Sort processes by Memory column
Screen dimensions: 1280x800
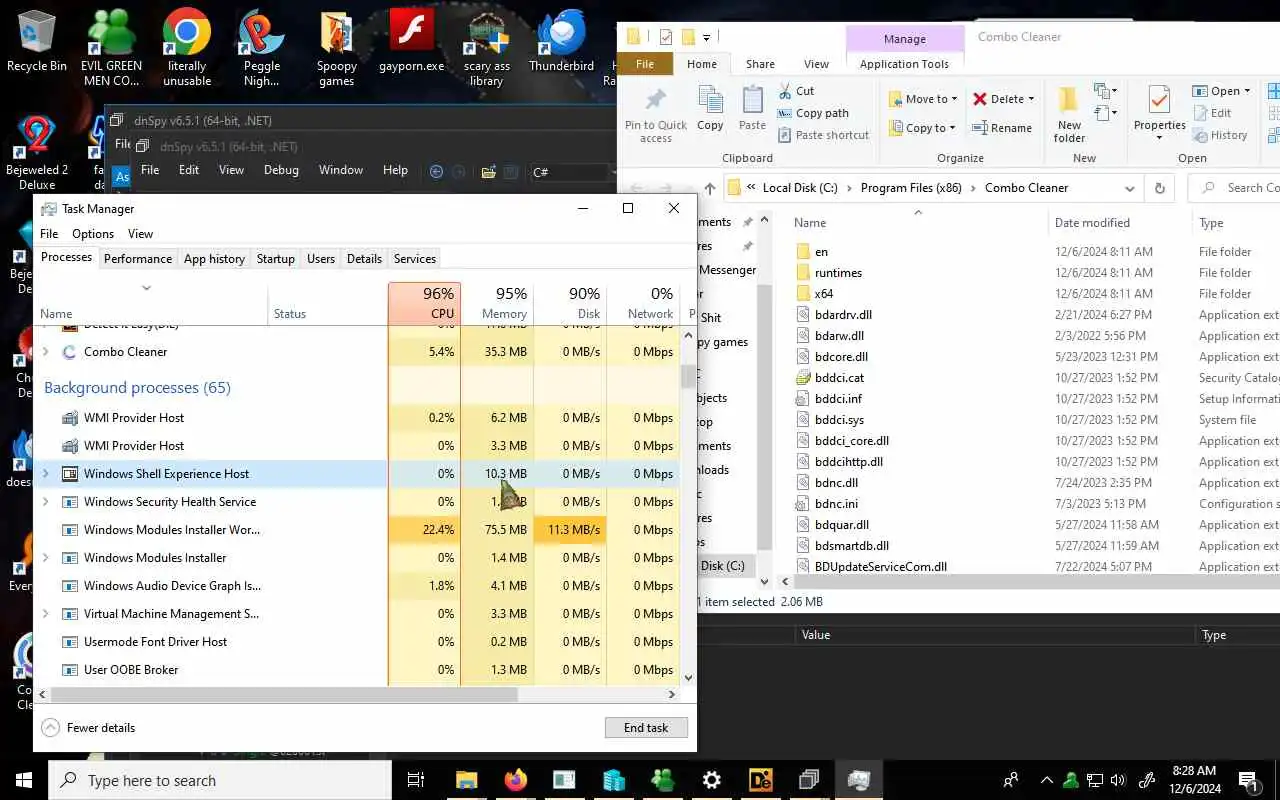click(x=497, y=303)
